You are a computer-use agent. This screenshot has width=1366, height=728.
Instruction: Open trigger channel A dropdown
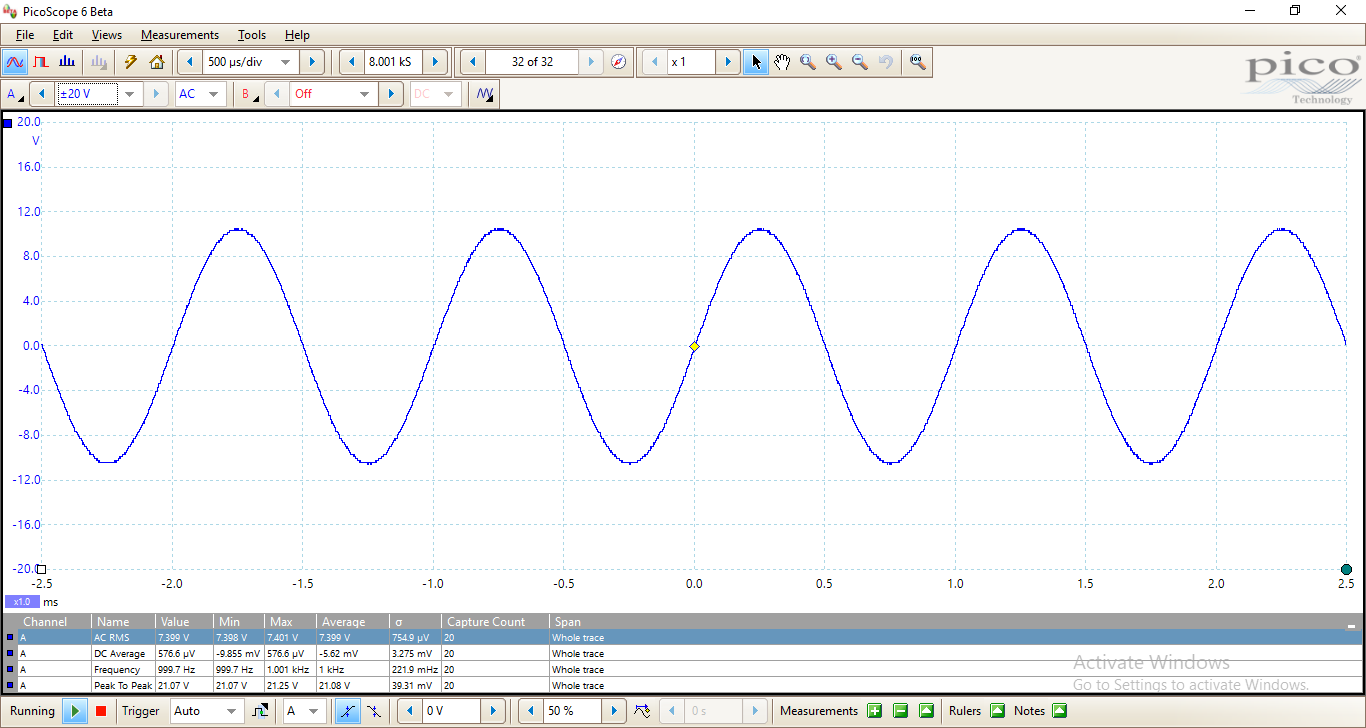coord(312,711)
